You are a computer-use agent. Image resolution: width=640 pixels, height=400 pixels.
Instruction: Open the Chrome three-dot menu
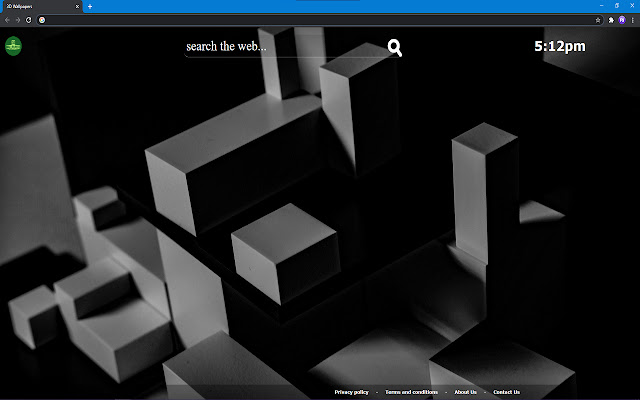(633, 20)
